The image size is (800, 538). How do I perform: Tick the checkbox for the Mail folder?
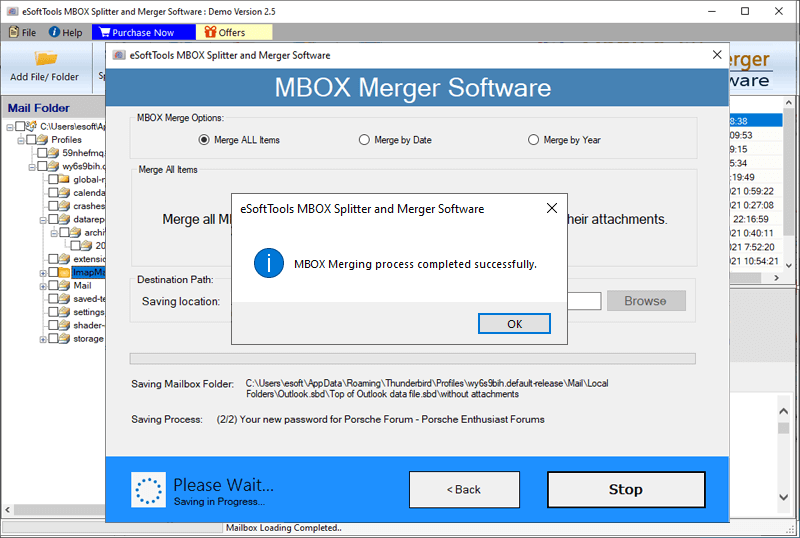click(53, 286)
